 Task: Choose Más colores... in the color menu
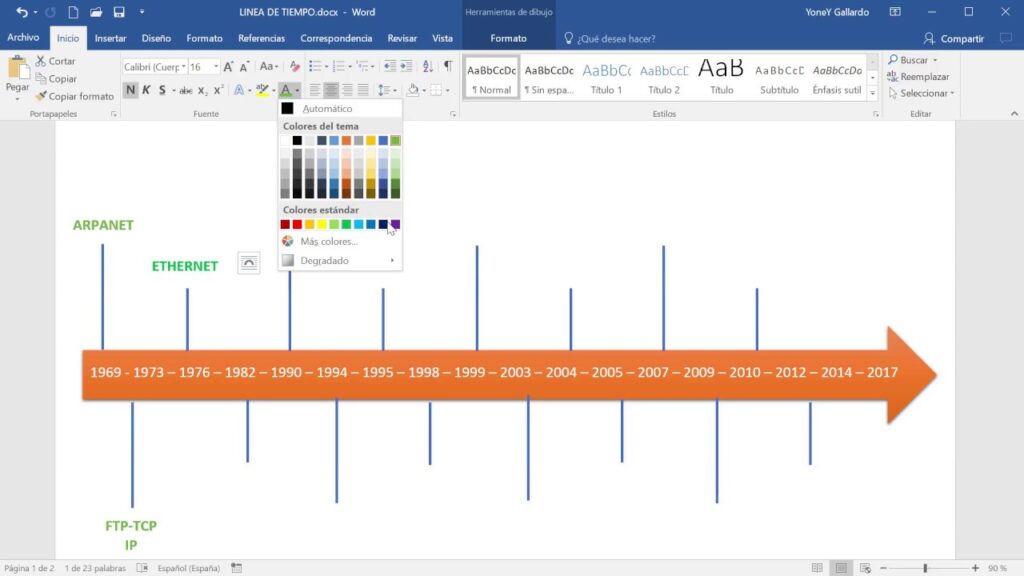[x=329, y=241]
